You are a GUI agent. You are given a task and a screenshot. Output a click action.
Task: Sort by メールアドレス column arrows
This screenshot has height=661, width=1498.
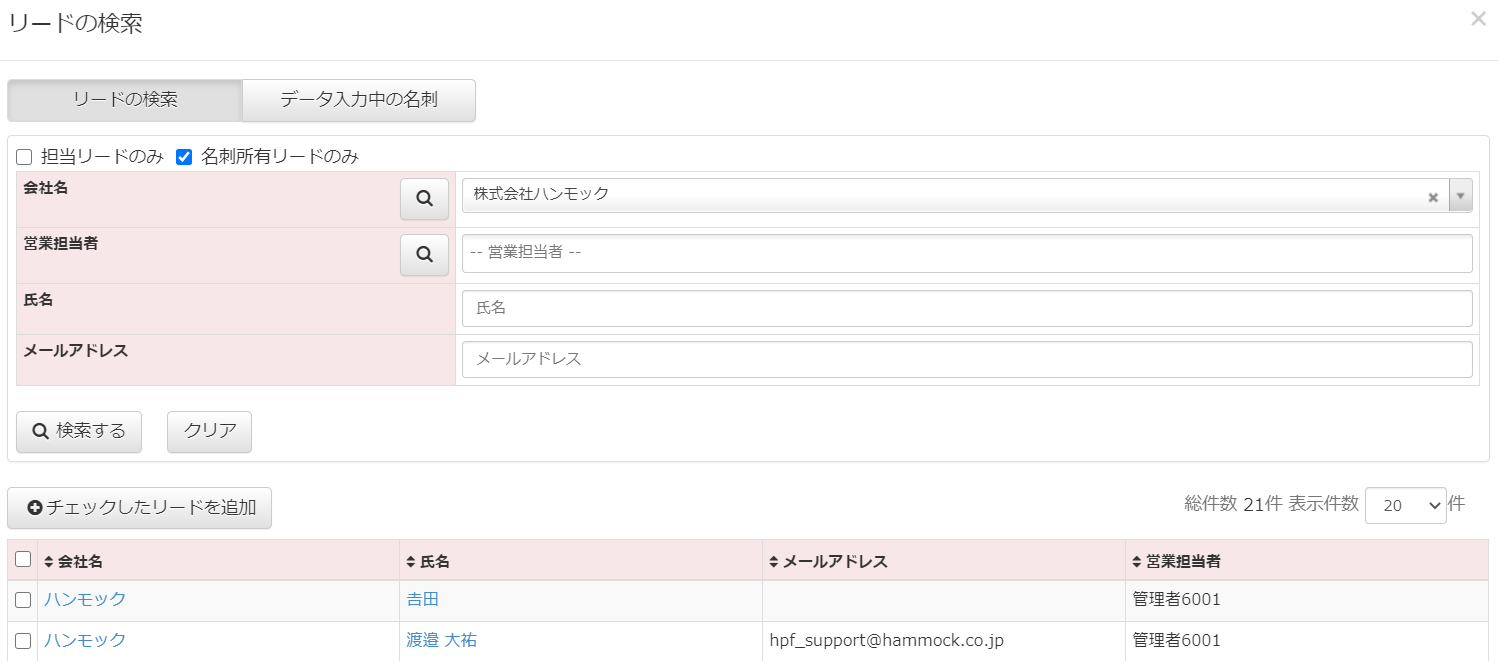[x=774, y=562]
